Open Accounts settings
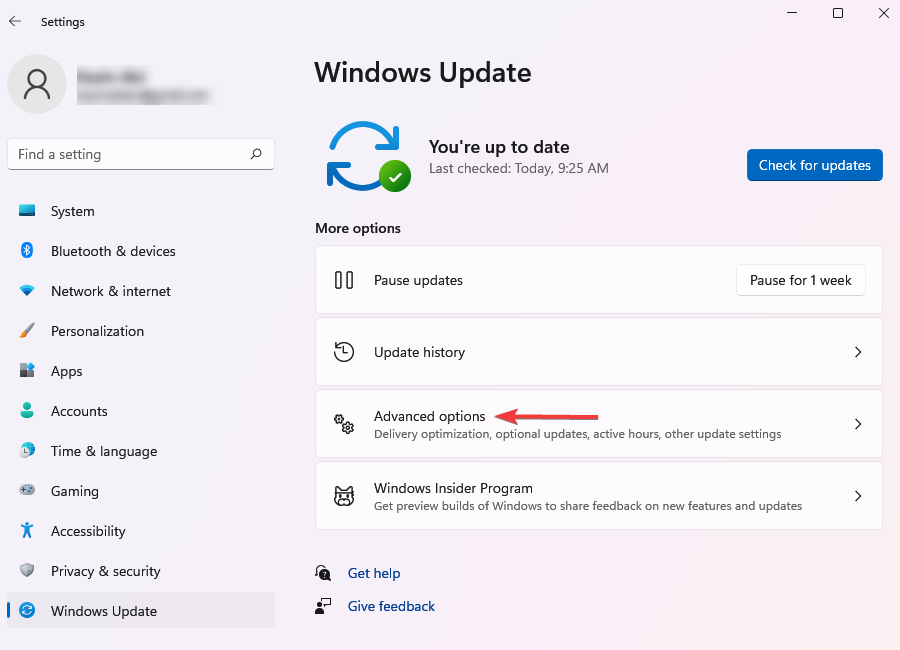Image resolution: width=900 pixels, height=650 pixels. (x=141, y=411)
